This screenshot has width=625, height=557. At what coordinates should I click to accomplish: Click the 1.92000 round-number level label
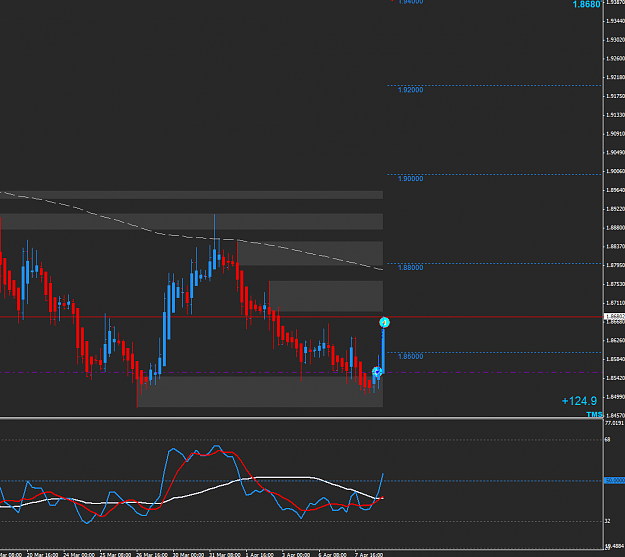(x=411, y=90)
